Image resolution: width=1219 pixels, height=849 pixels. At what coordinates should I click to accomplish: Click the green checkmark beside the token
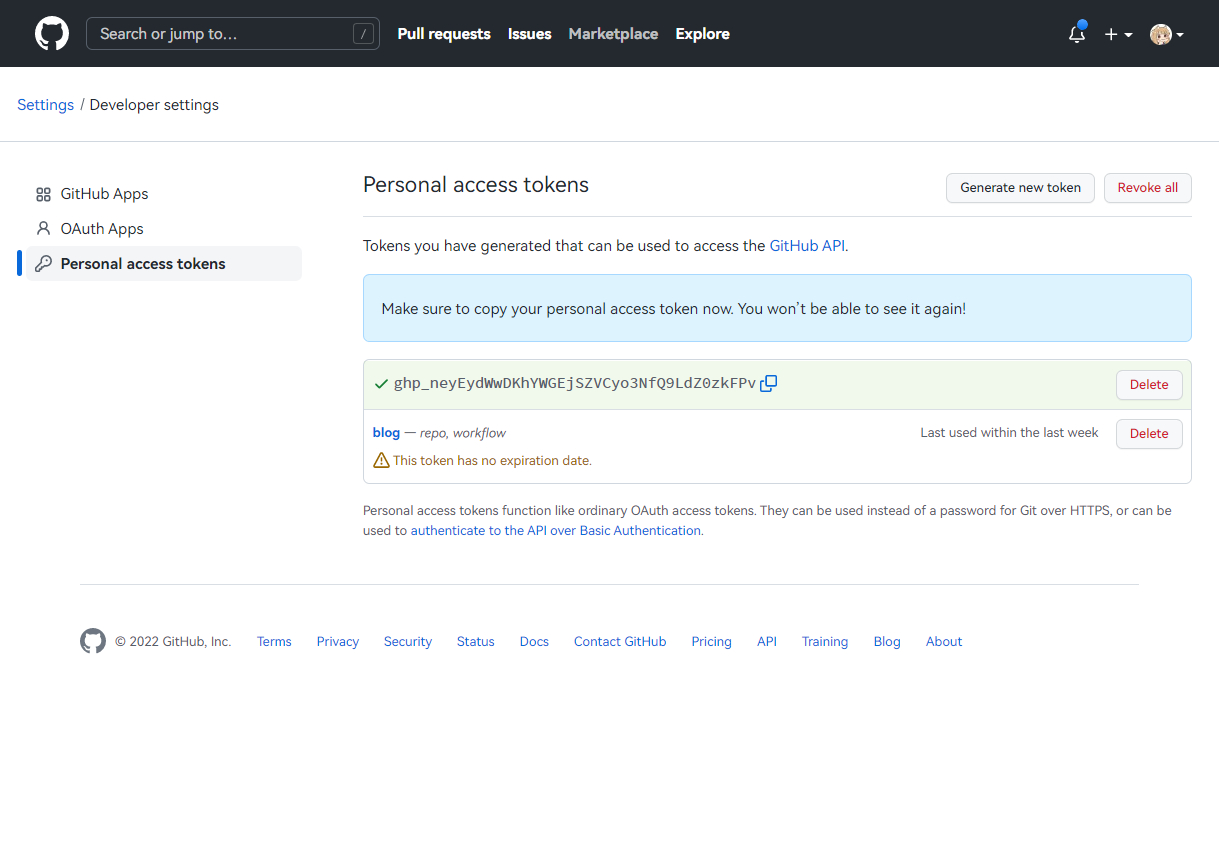(x=381, y=383)
